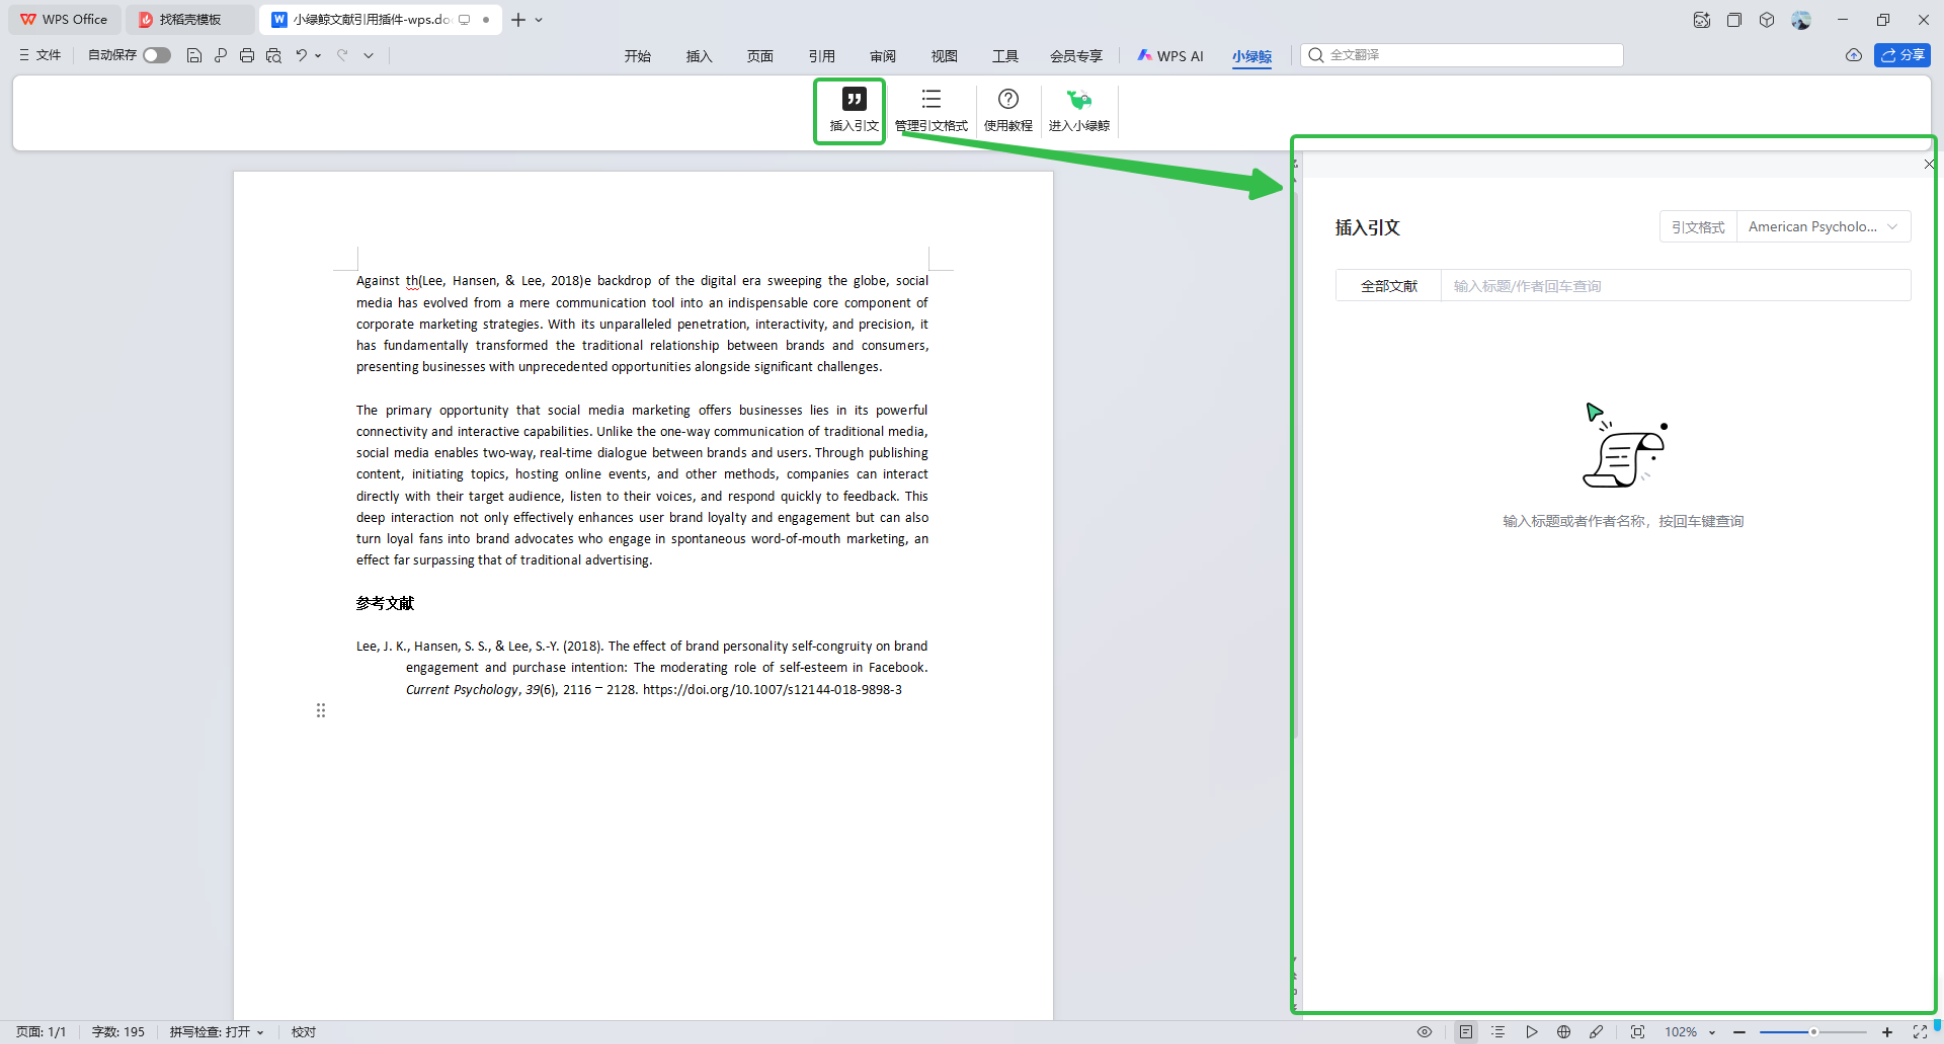Click the zoom in plus icon

click(1887, 1032)
